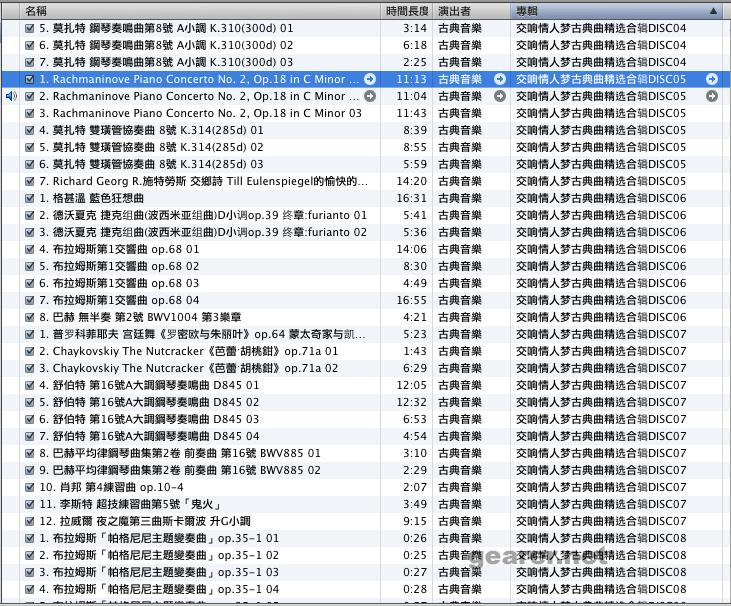Image resolution: width=731 pixels, height=606 pixels.
Task: Click arrow icon beside selected Rachmaninove track 1 name
Action: pyautogui.click(x=370, y=79)
